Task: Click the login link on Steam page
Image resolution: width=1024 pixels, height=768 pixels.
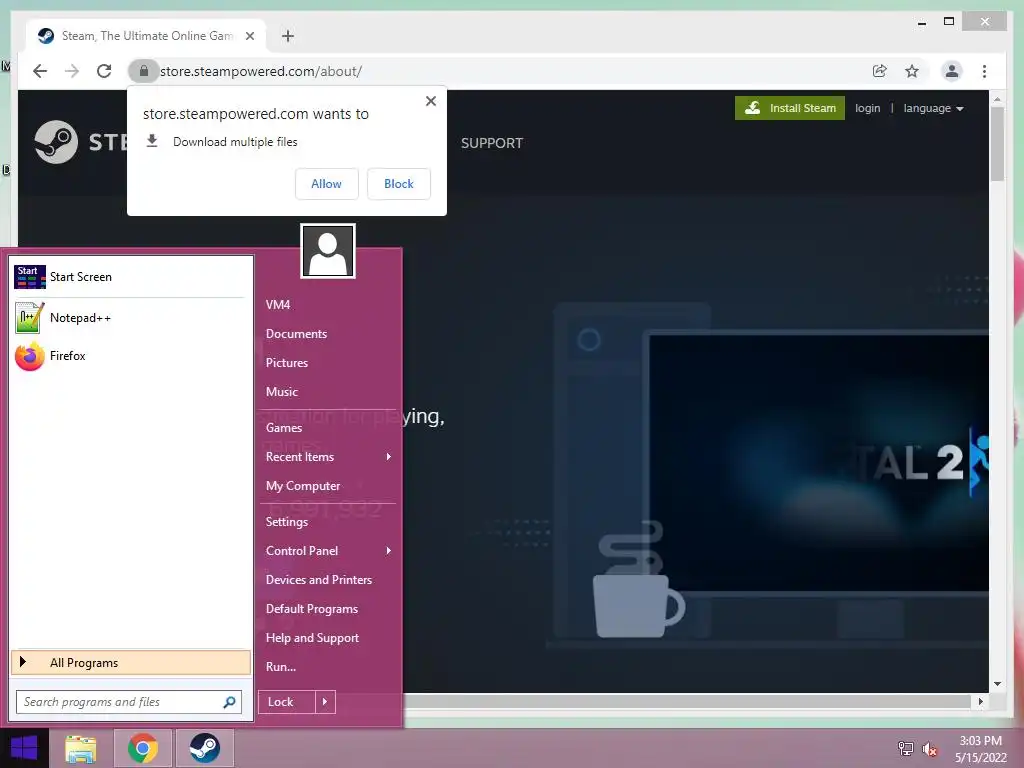Action: pos(867,108)
